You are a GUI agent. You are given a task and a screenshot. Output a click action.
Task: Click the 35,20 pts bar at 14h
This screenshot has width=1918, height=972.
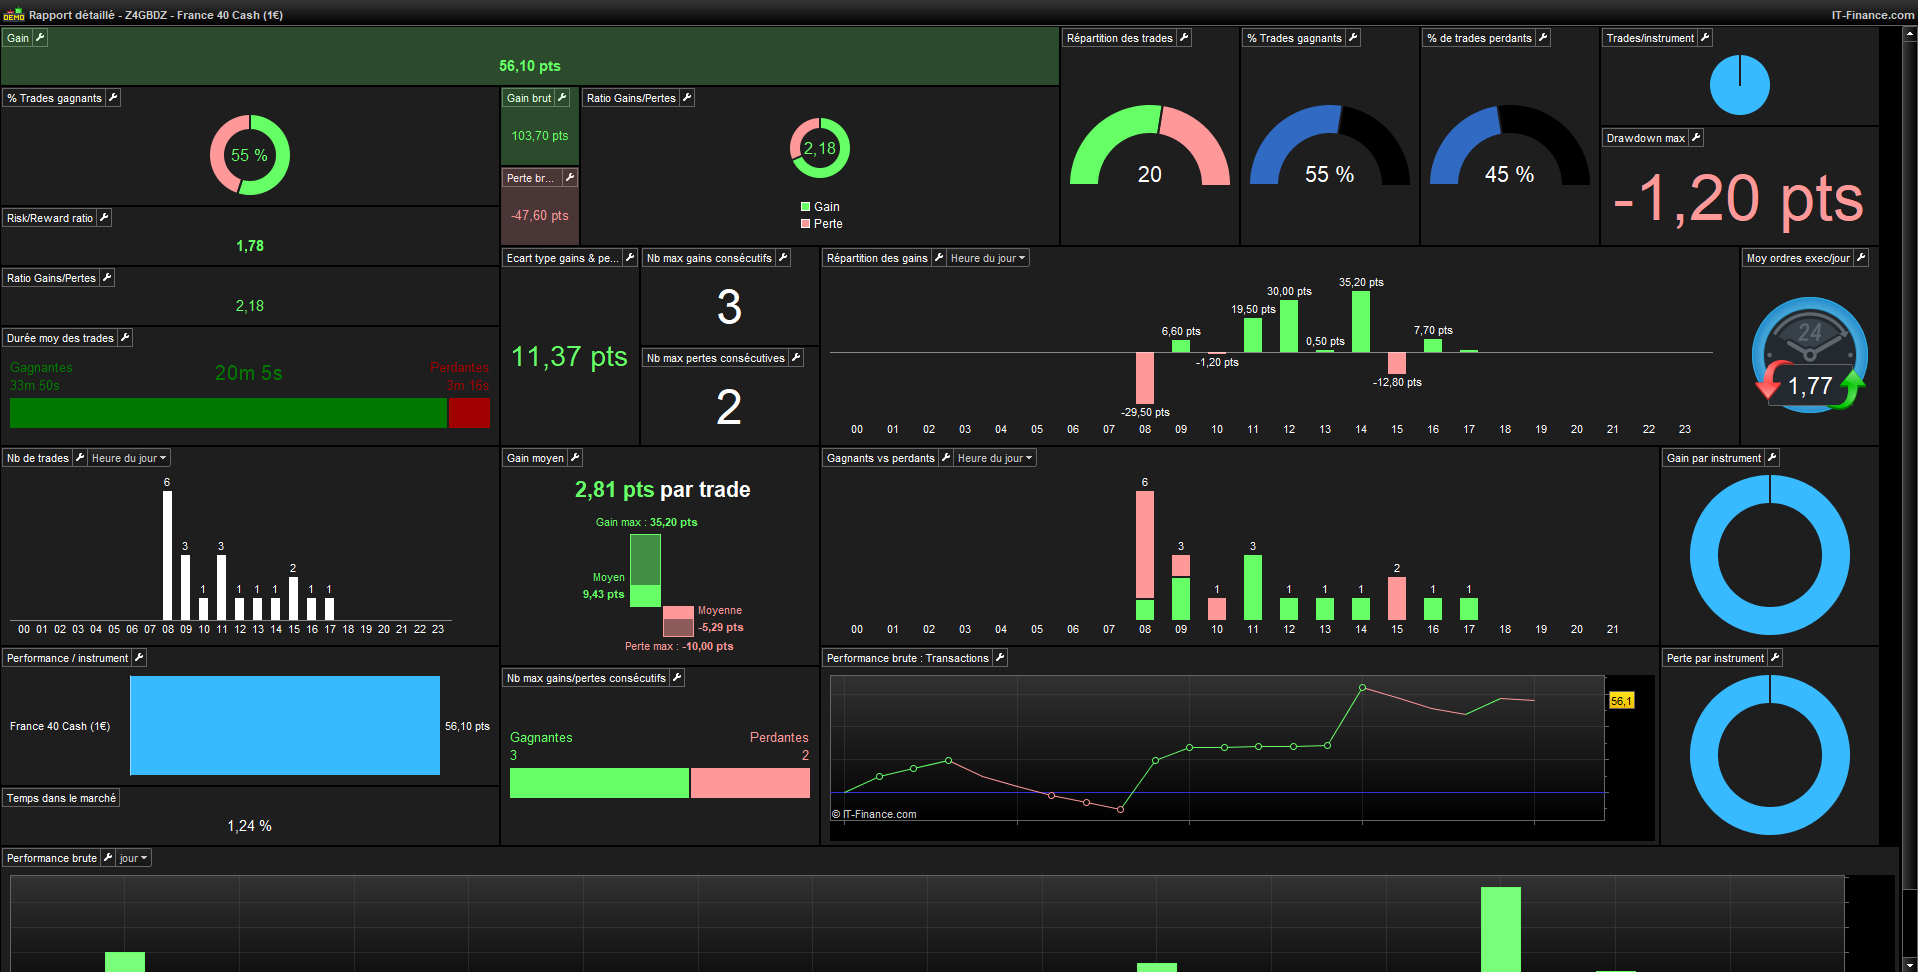1361,321
